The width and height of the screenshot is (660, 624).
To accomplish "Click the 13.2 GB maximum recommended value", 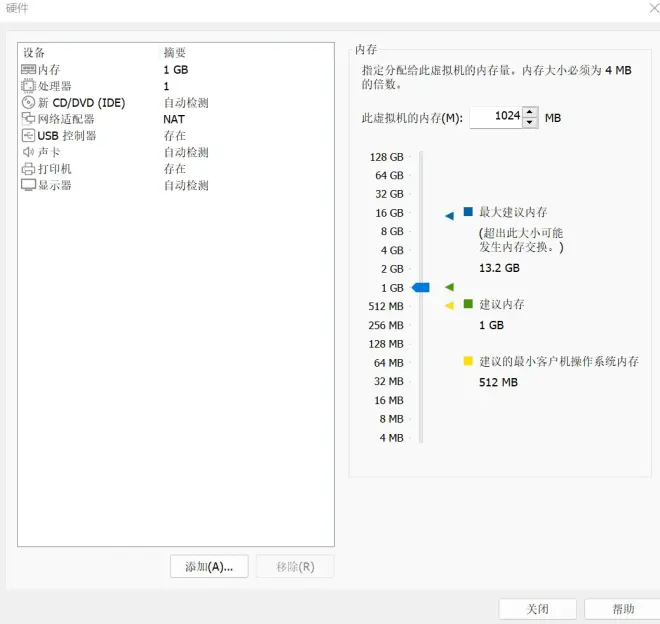I will 499,268.
